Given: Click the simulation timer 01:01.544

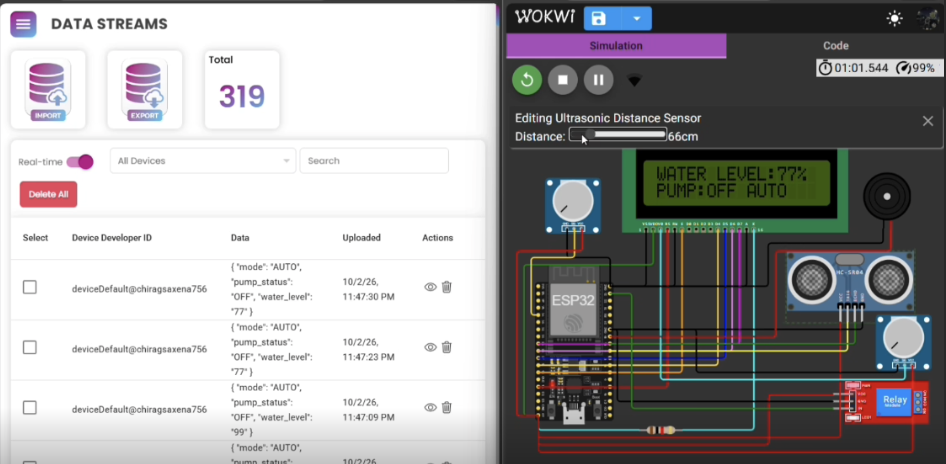Looking at the screenshot, I should pos(854,68).
